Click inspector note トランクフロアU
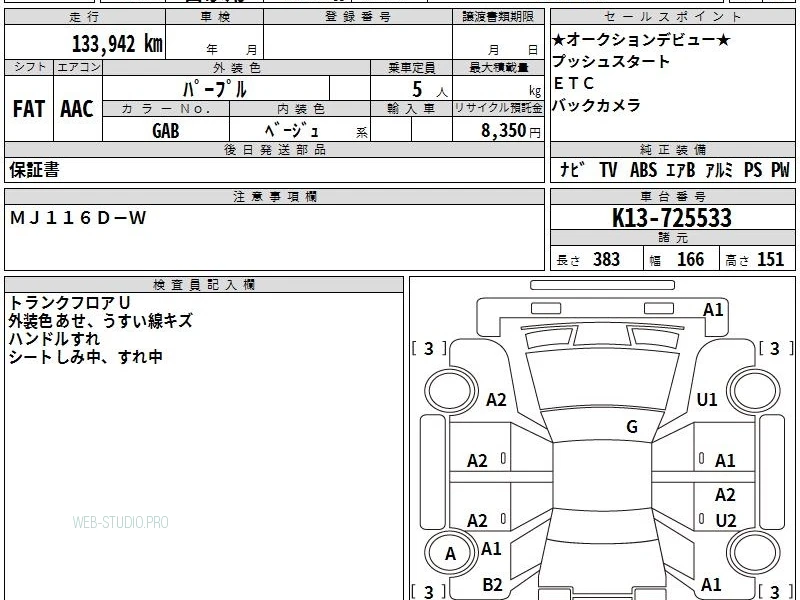 pos(70,303)
